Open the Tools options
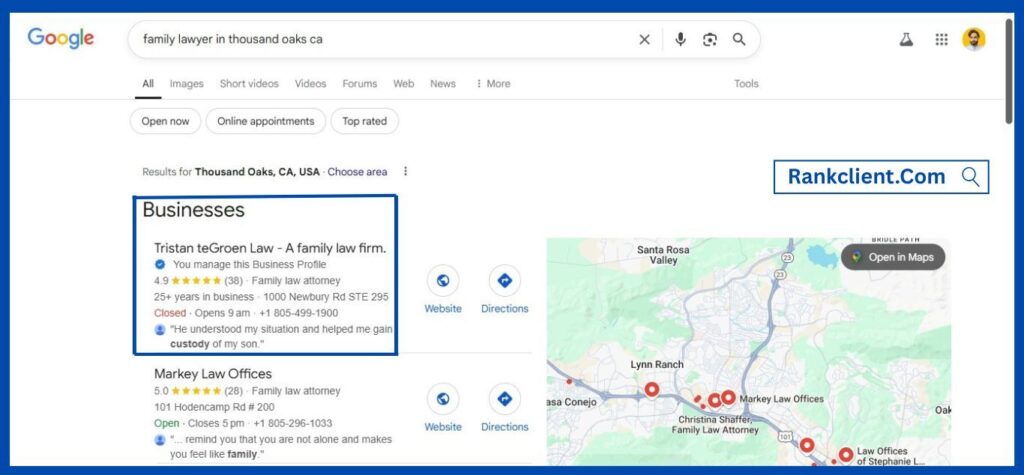 coord(746,84)
